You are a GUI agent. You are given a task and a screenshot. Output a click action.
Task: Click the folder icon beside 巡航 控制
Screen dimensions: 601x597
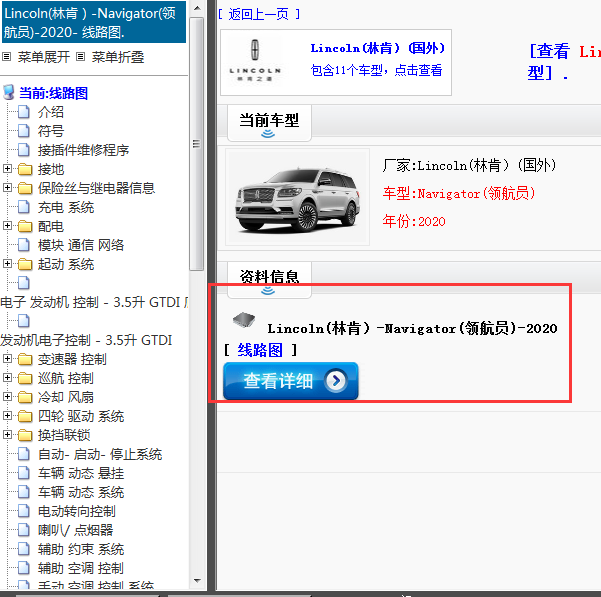25,378
